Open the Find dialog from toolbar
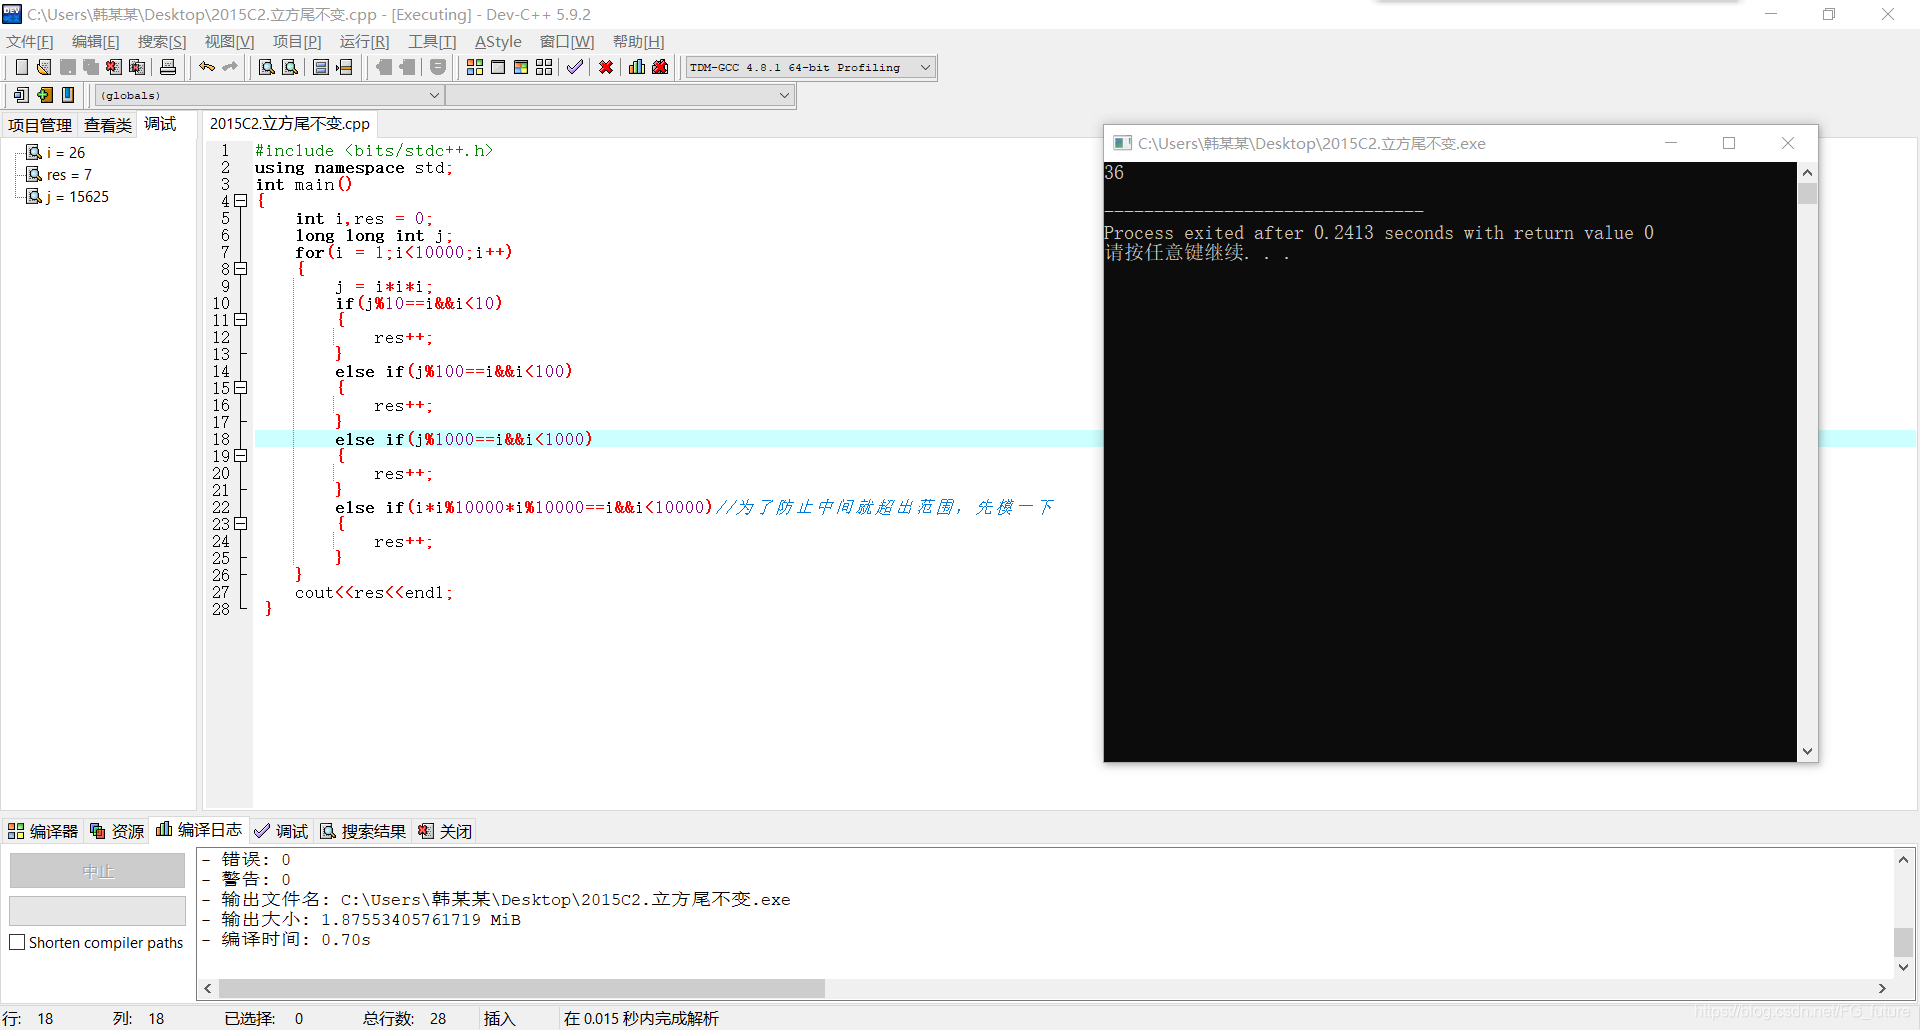Screen dimensions: 1920x1030 click(266, 67)
